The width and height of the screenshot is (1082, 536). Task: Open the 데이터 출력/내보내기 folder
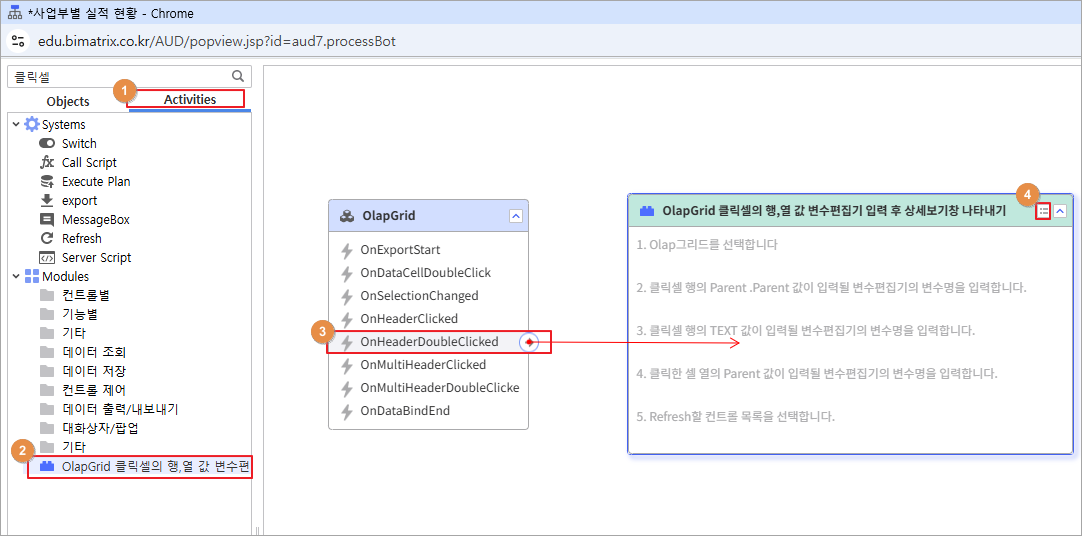tap(121, 409)
